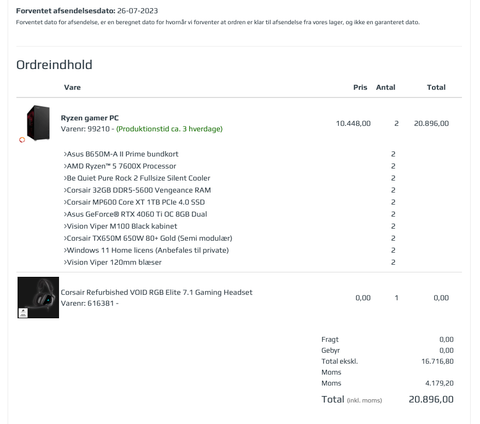Select Be Quiet Pure Rock 2 cooler line
The image size is (480, 424).
pyautogui.click(x=137, y=178)
